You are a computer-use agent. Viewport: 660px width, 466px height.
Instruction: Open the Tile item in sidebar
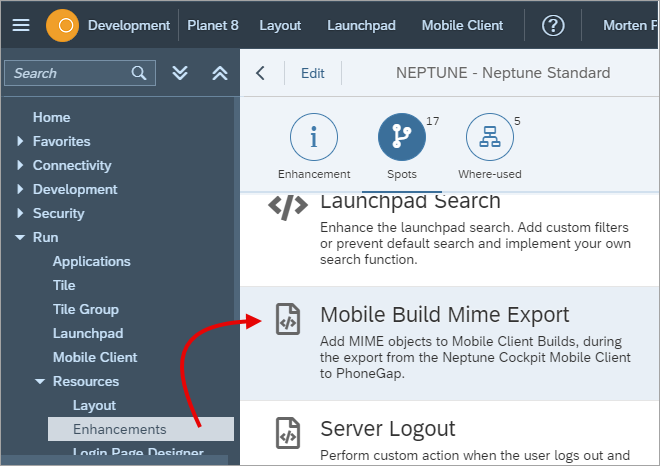[x=64, y=285]
